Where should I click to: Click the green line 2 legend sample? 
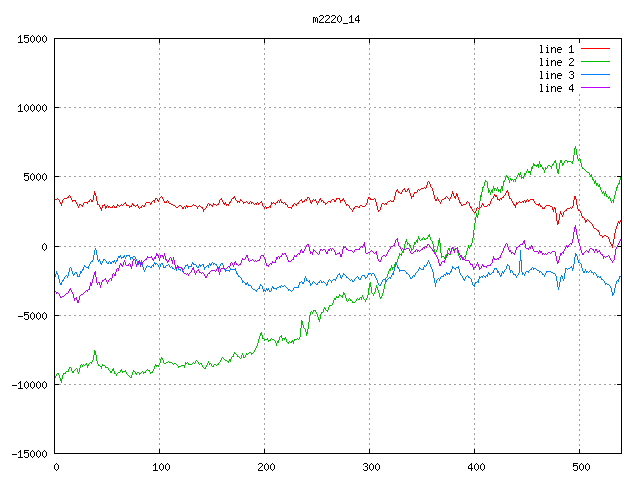click(x=595, y=62)
